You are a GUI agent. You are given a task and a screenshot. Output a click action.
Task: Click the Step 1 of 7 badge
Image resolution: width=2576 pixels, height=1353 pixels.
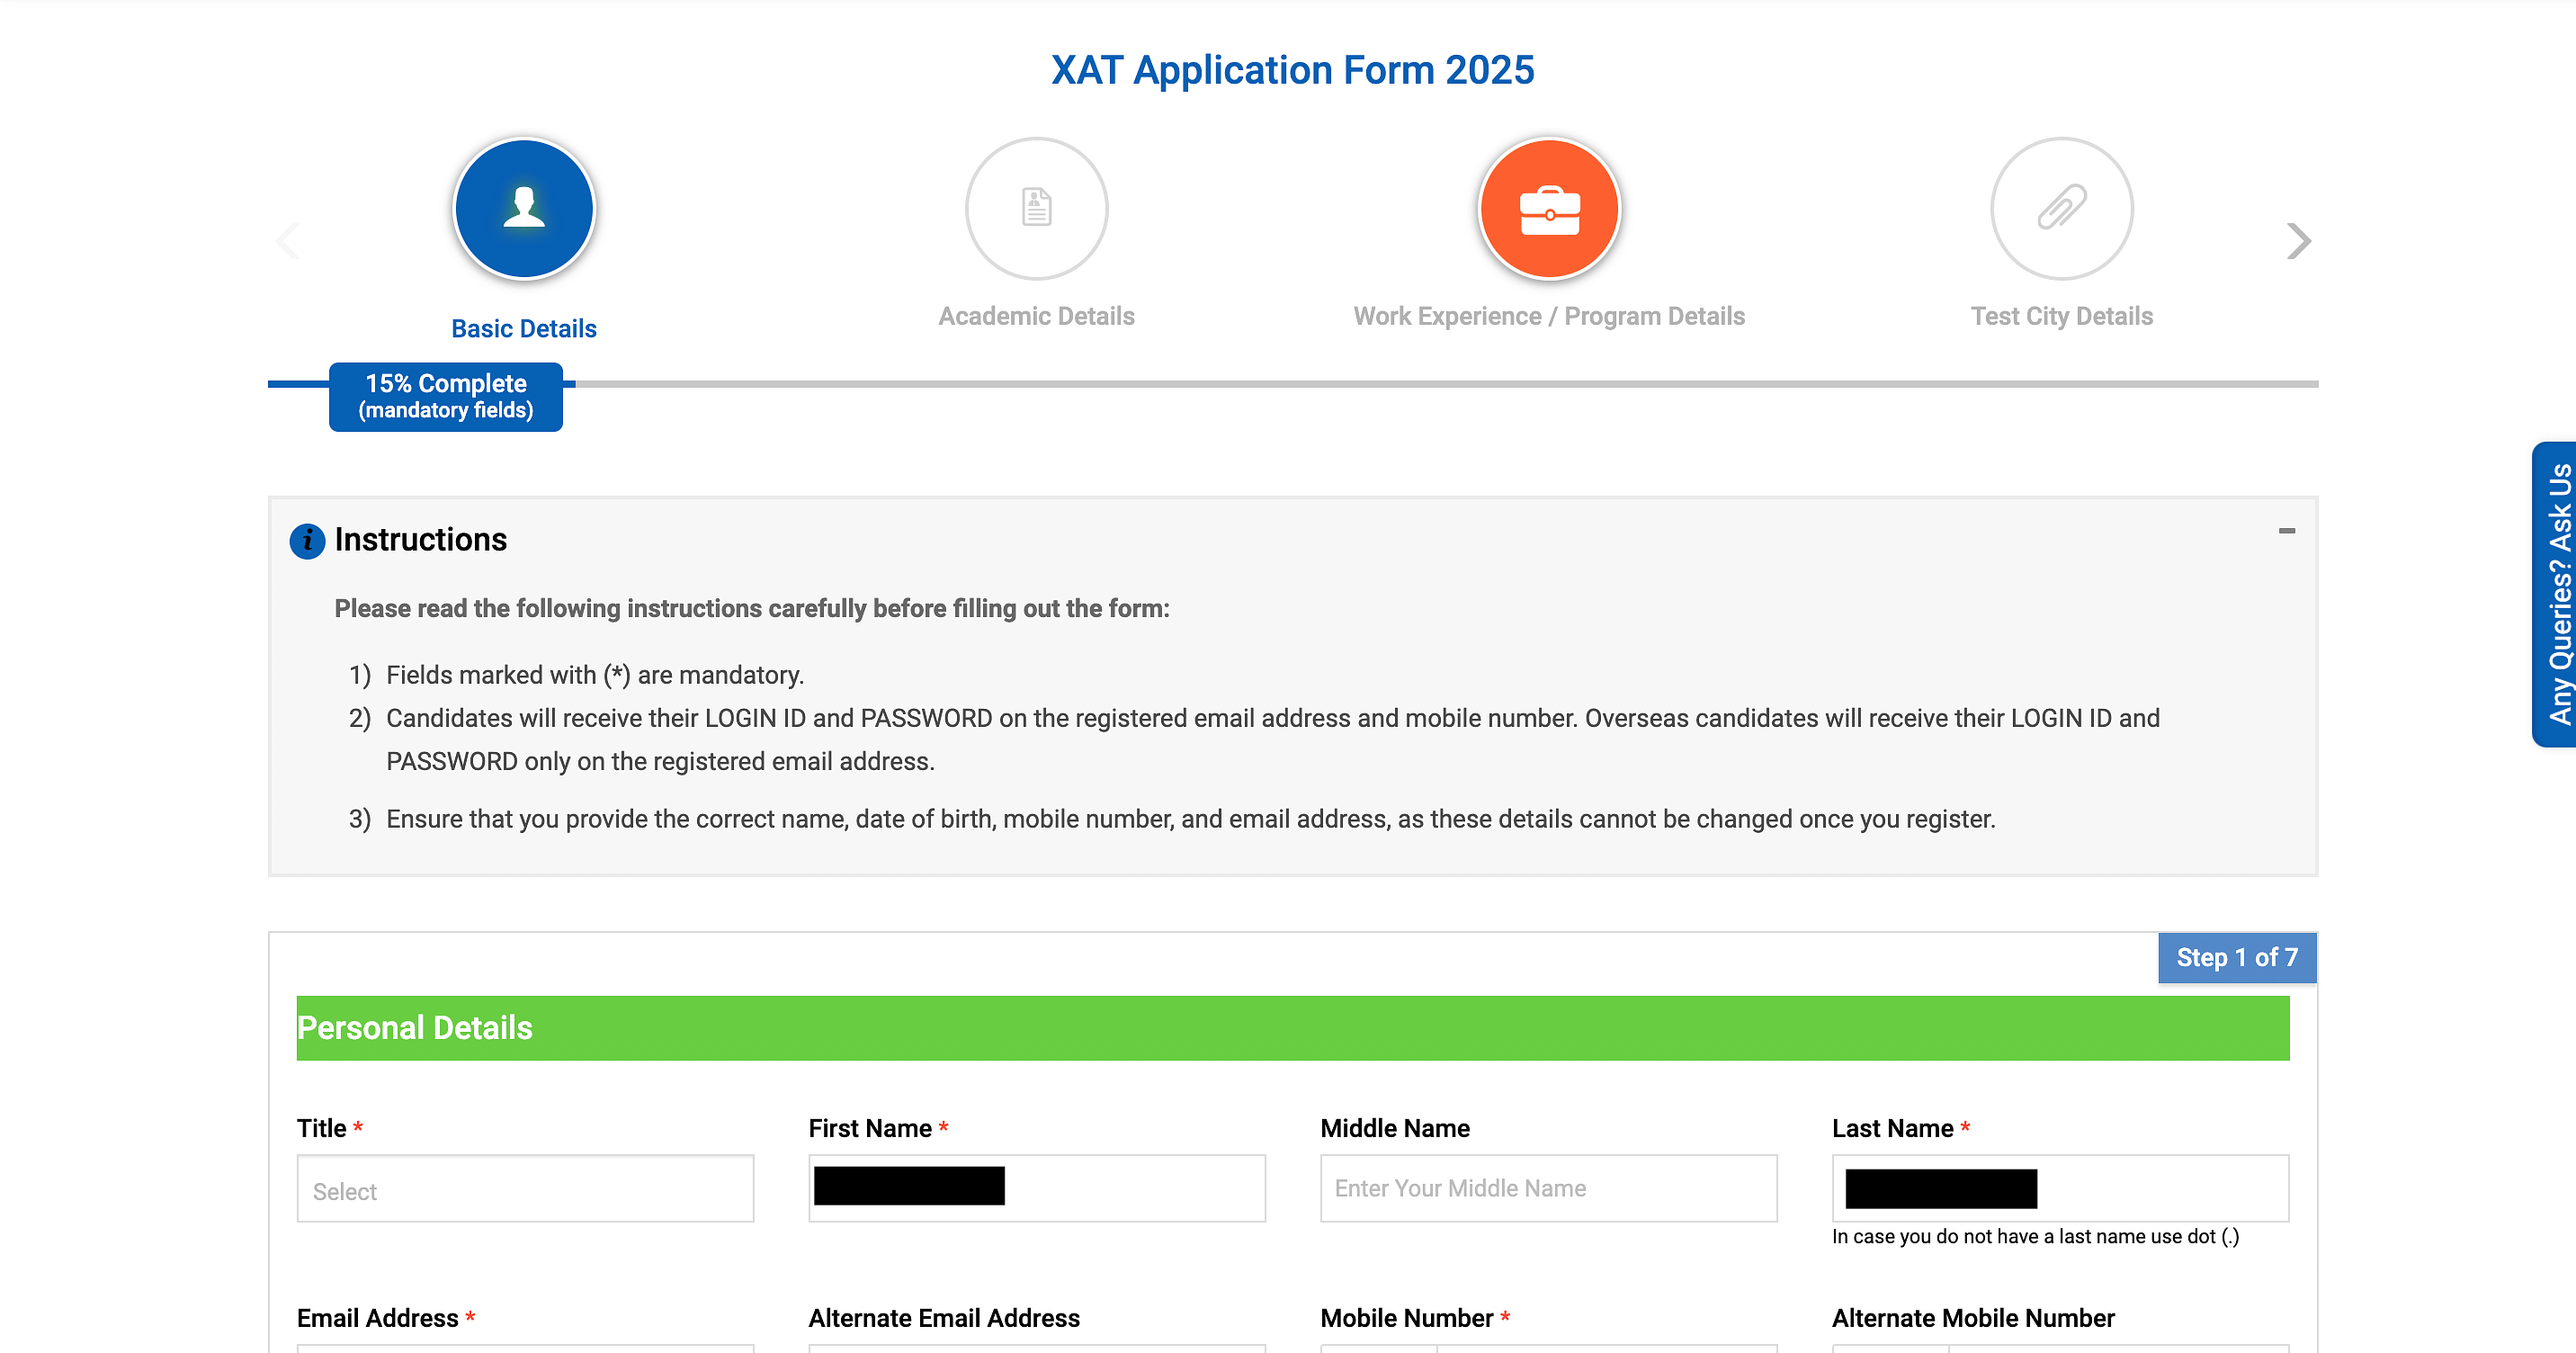[x=2237, y=958]
